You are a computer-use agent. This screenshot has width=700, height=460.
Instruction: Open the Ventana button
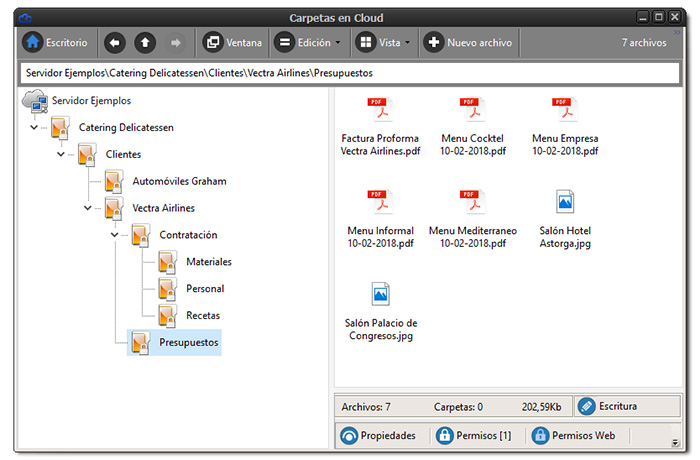point(232,42)
